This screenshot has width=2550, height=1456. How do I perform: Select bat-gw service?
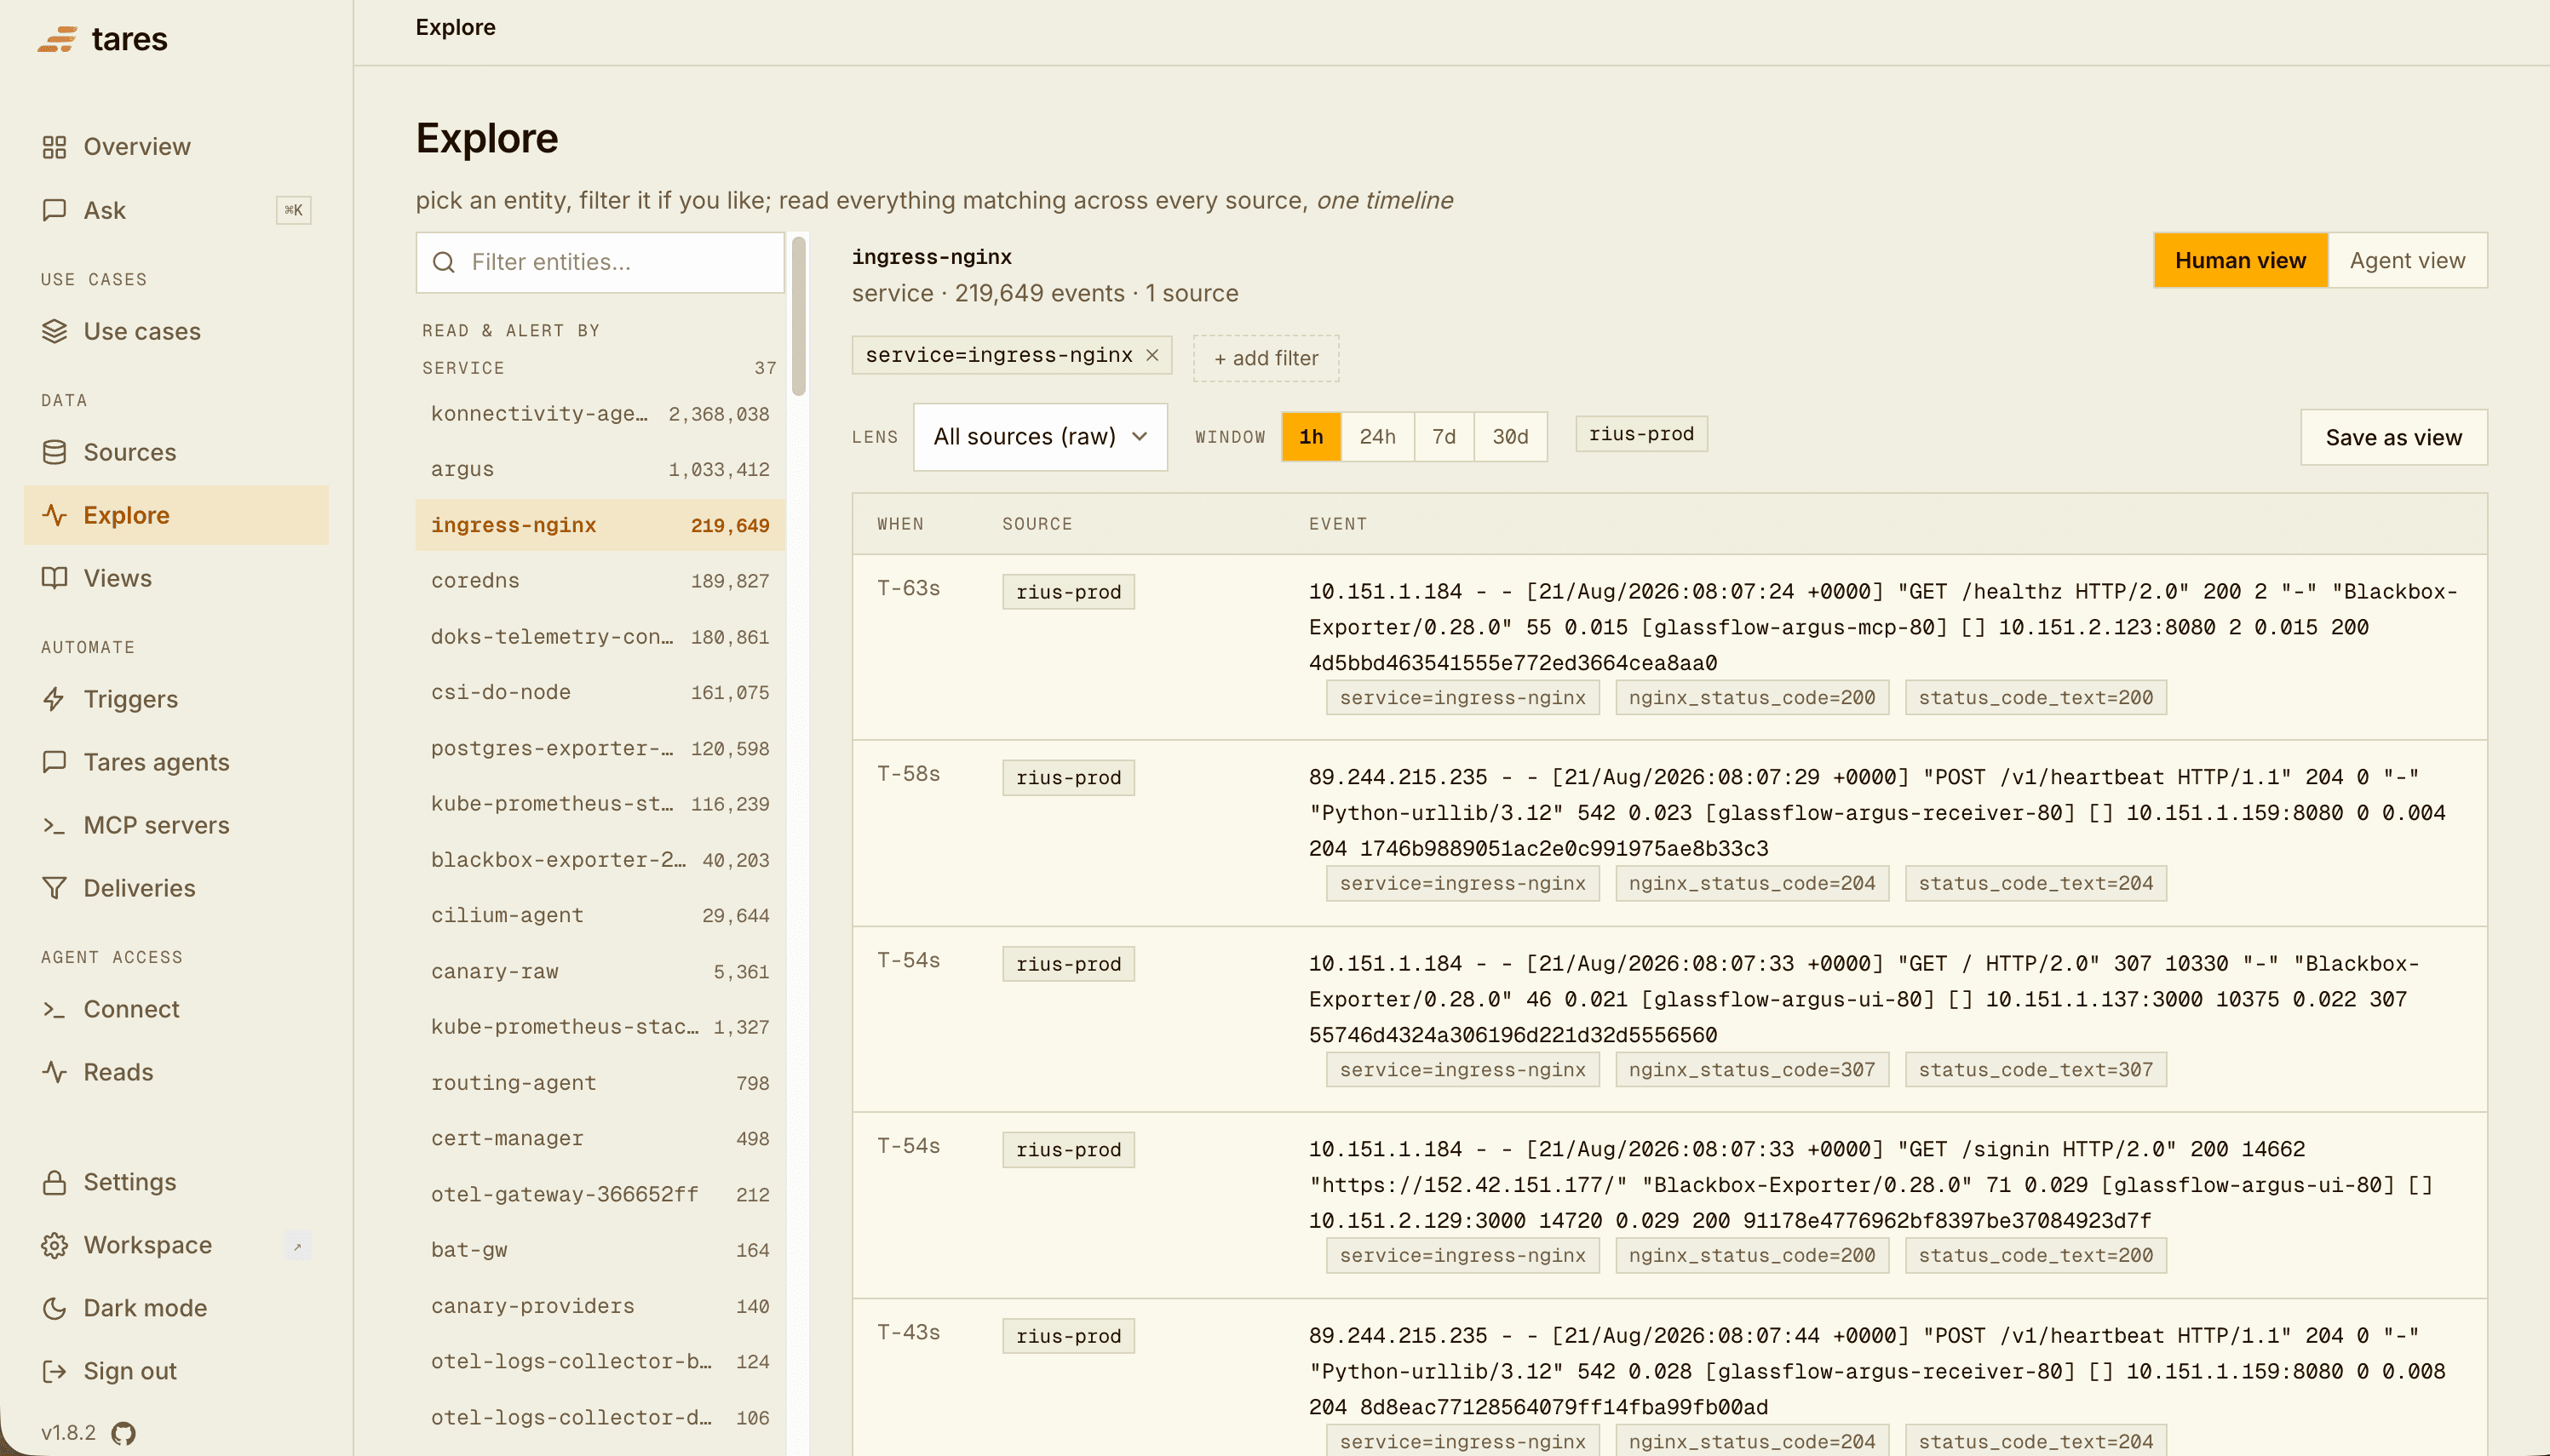(x=600, y=1250)
